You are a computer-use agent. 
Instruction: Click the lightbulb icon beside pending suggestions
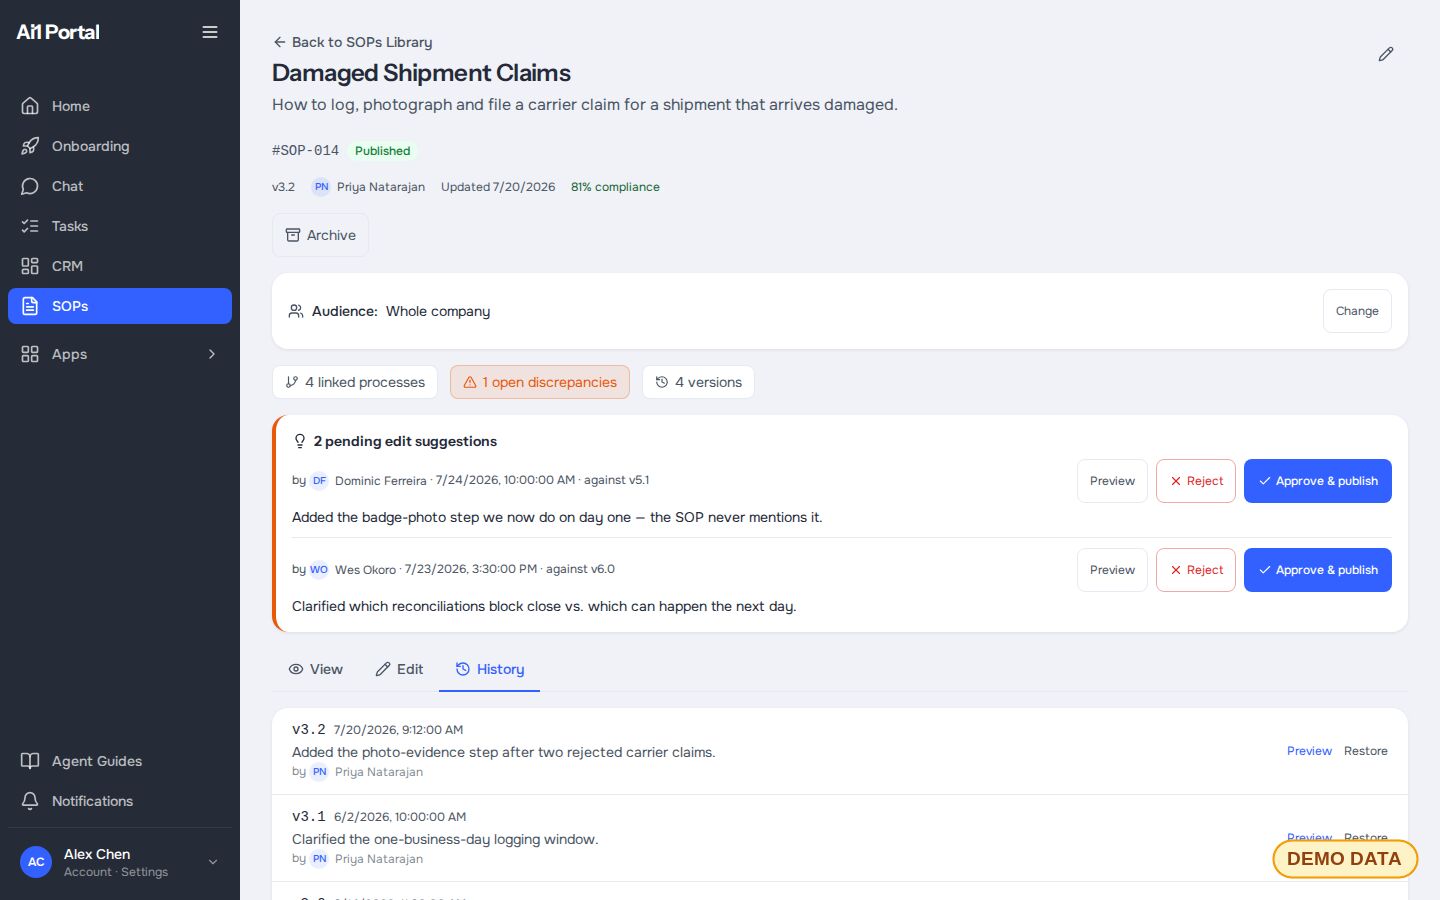click(x=299, y=441)
